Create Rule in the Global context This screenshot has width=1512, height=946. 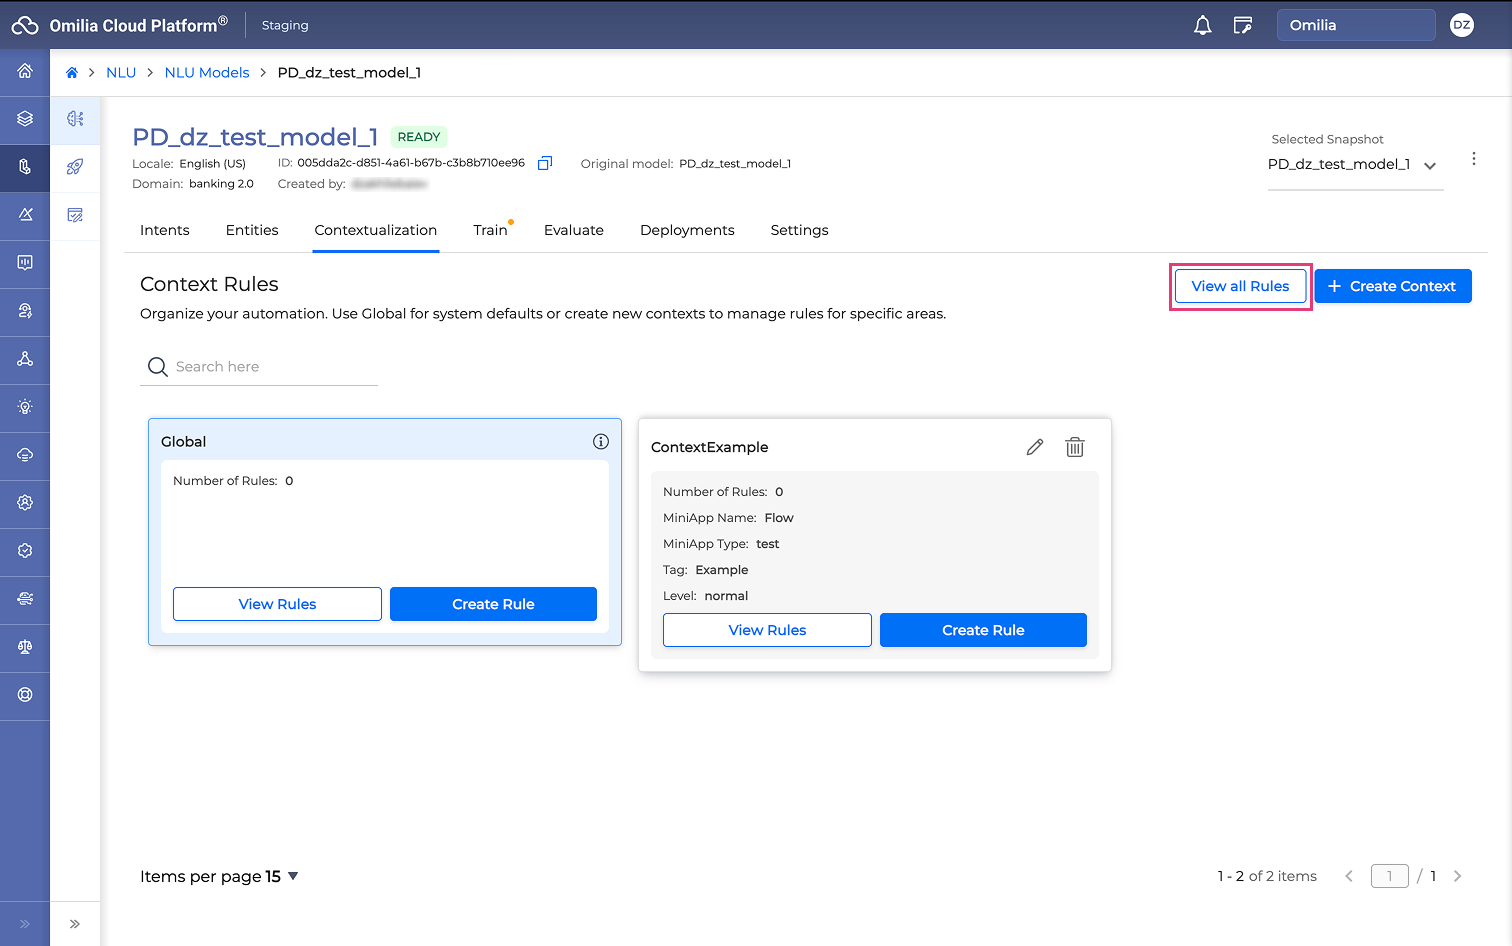[x=493, y=604]
